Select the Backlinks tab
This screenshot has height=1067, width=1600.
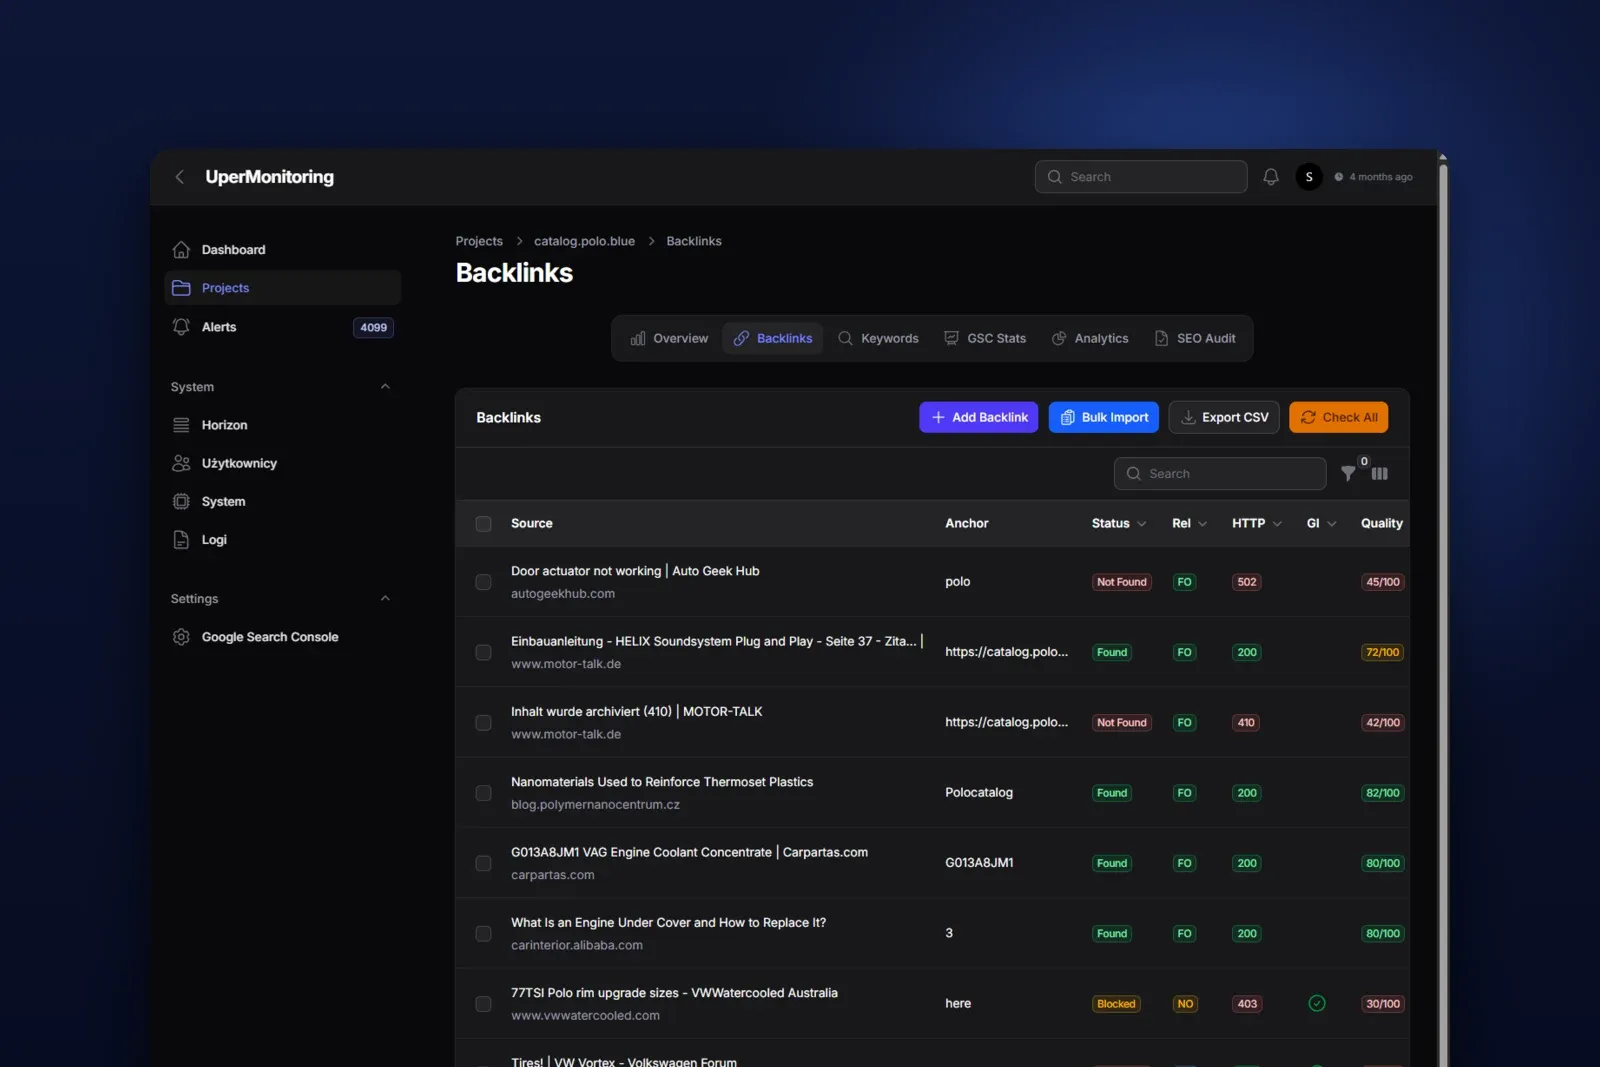(773, 339)
